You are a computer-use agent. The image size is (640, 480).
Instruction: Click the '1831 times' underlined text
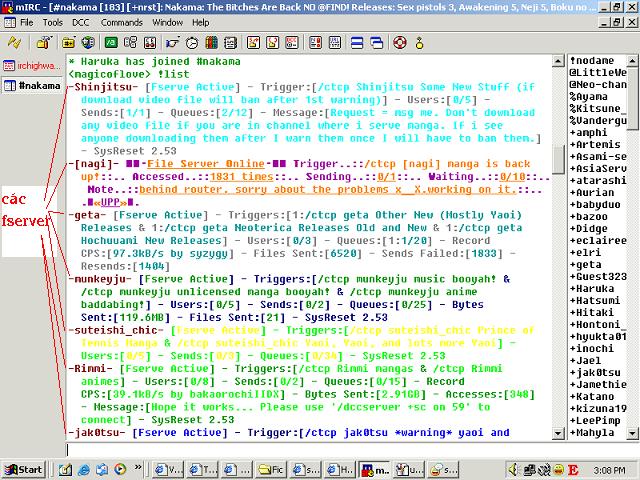[241, 177]
